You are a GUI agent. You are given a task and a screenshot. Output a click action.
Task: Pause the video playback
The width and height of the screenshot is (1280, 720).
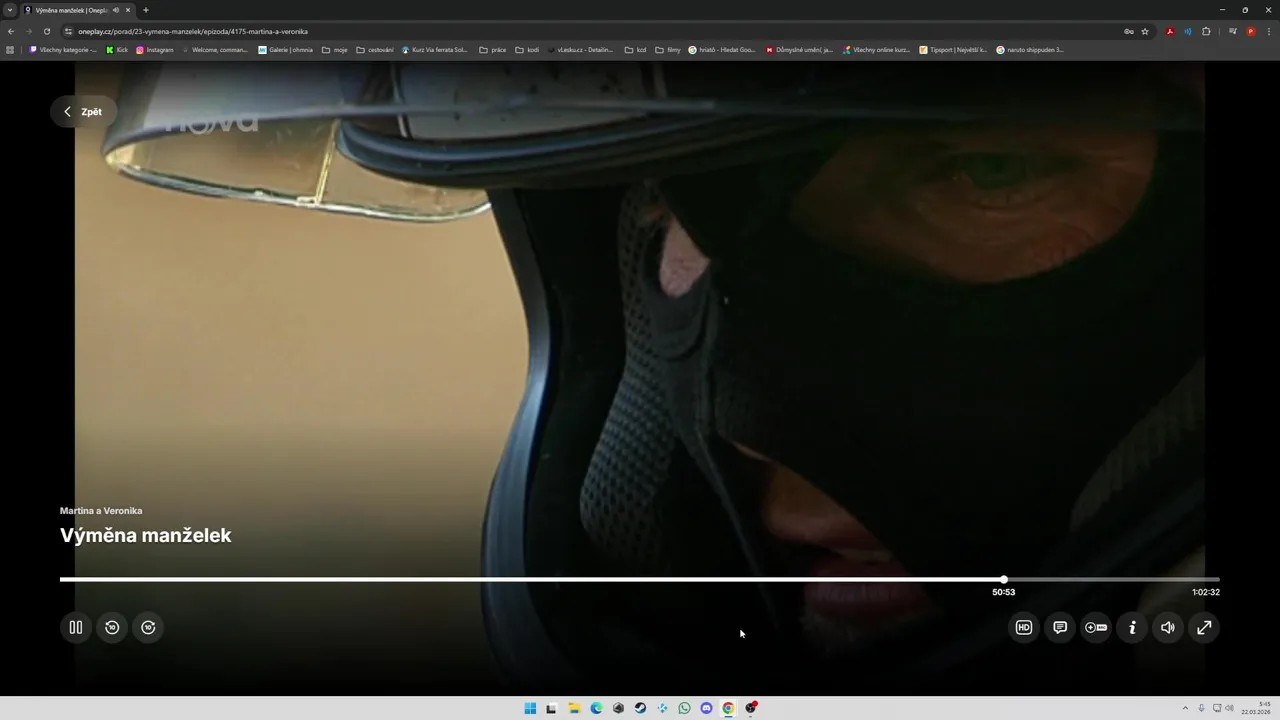[x=76, y=628]
